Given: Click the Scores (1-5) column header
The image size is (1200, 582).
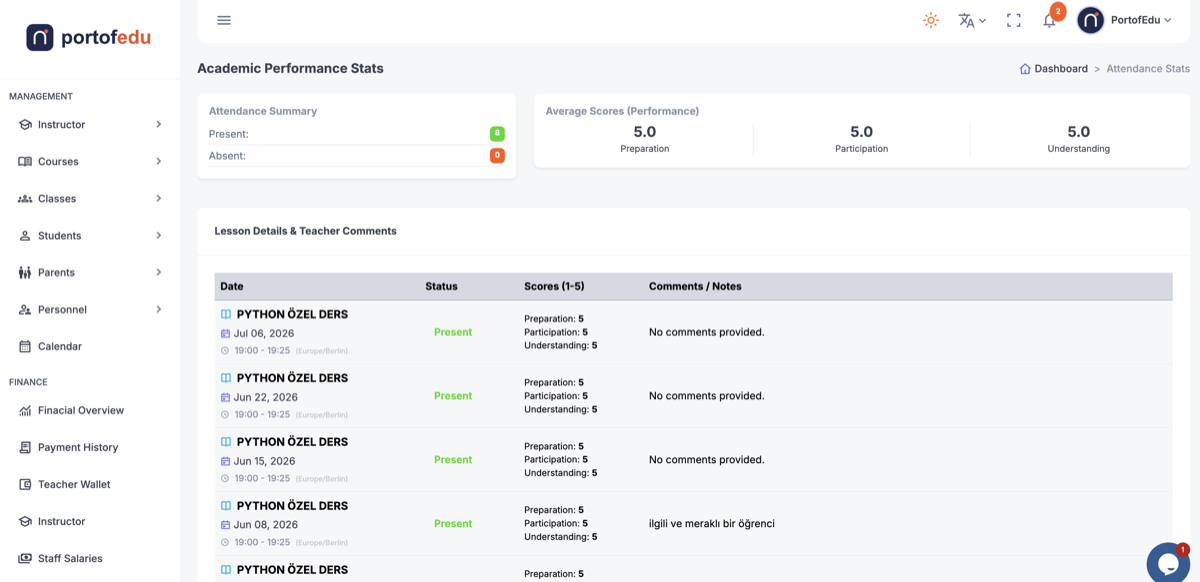Looking at the screenshot, I should (x=554, y=286).
